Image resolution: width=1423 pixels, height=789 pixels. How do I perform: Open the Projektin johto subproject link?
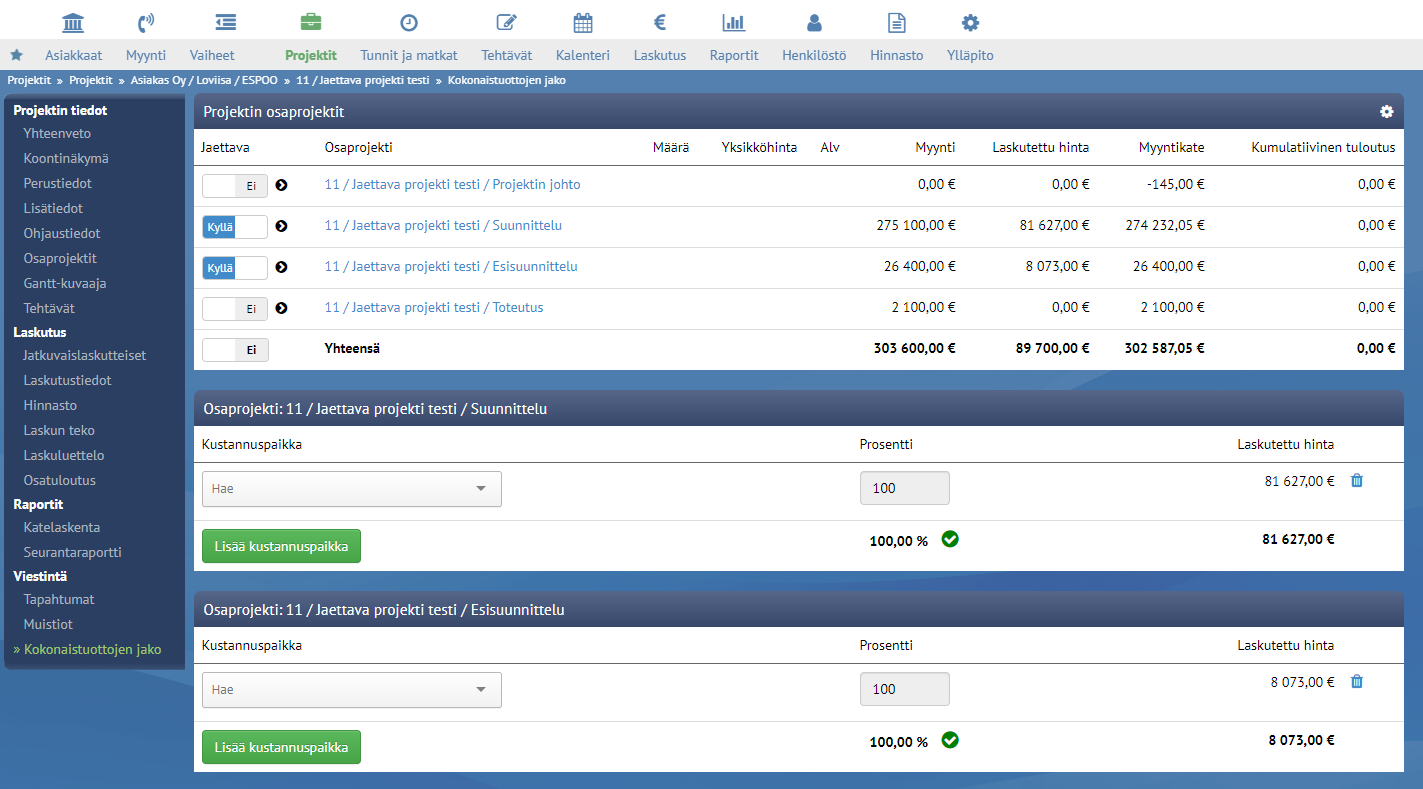point(452,185)
